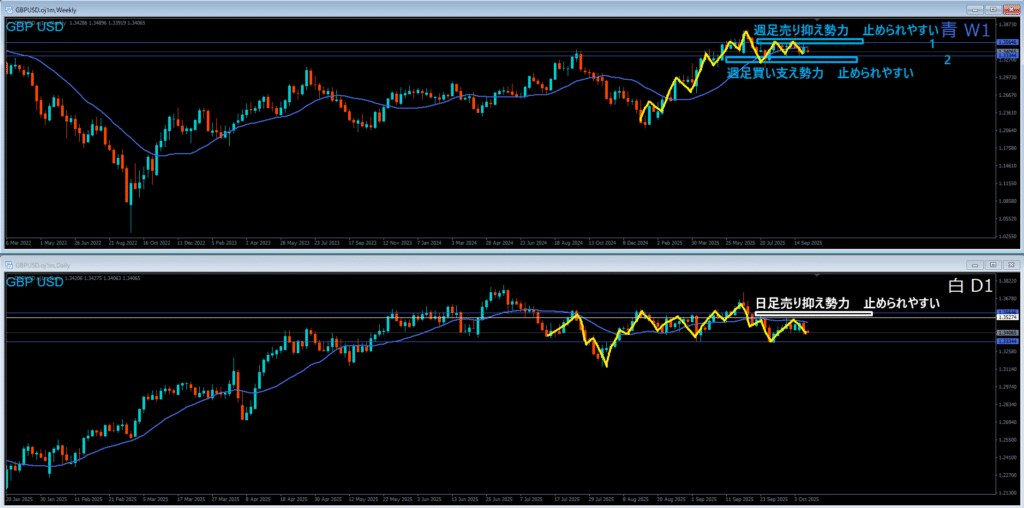Click the number 1 label on Weekly chart
The height and width of the screenshot is (508, 1024).
click(x=931, y=45)
